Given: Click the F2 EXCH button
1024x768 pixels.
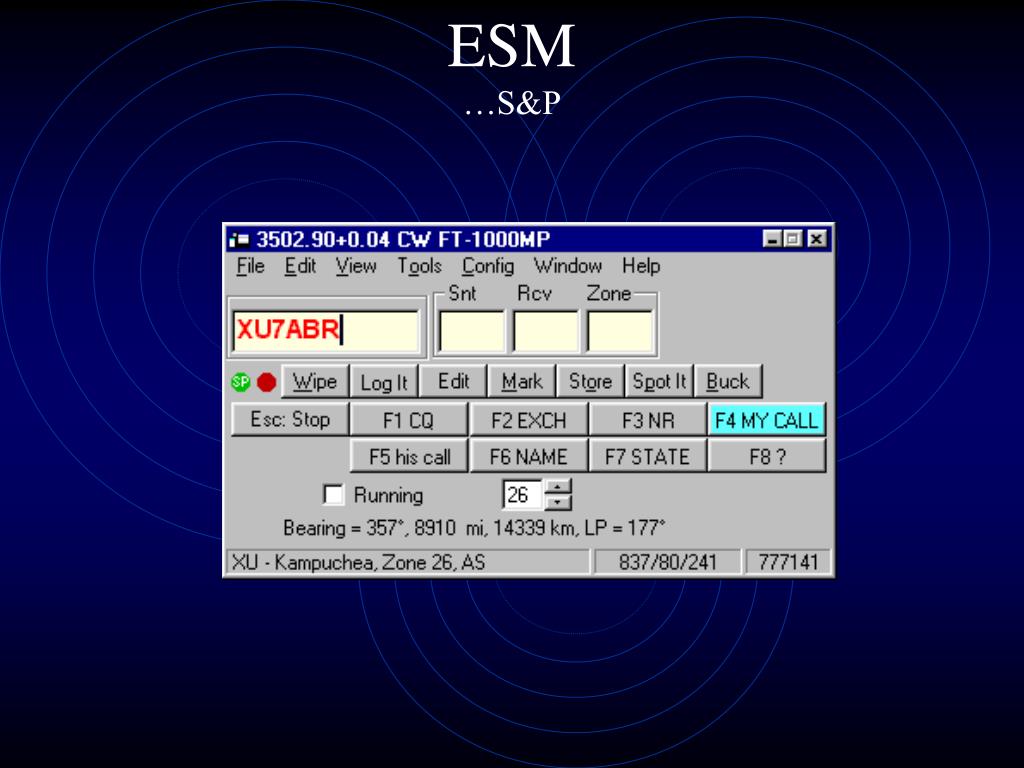Looking at the screenshot, I should 528,419.
